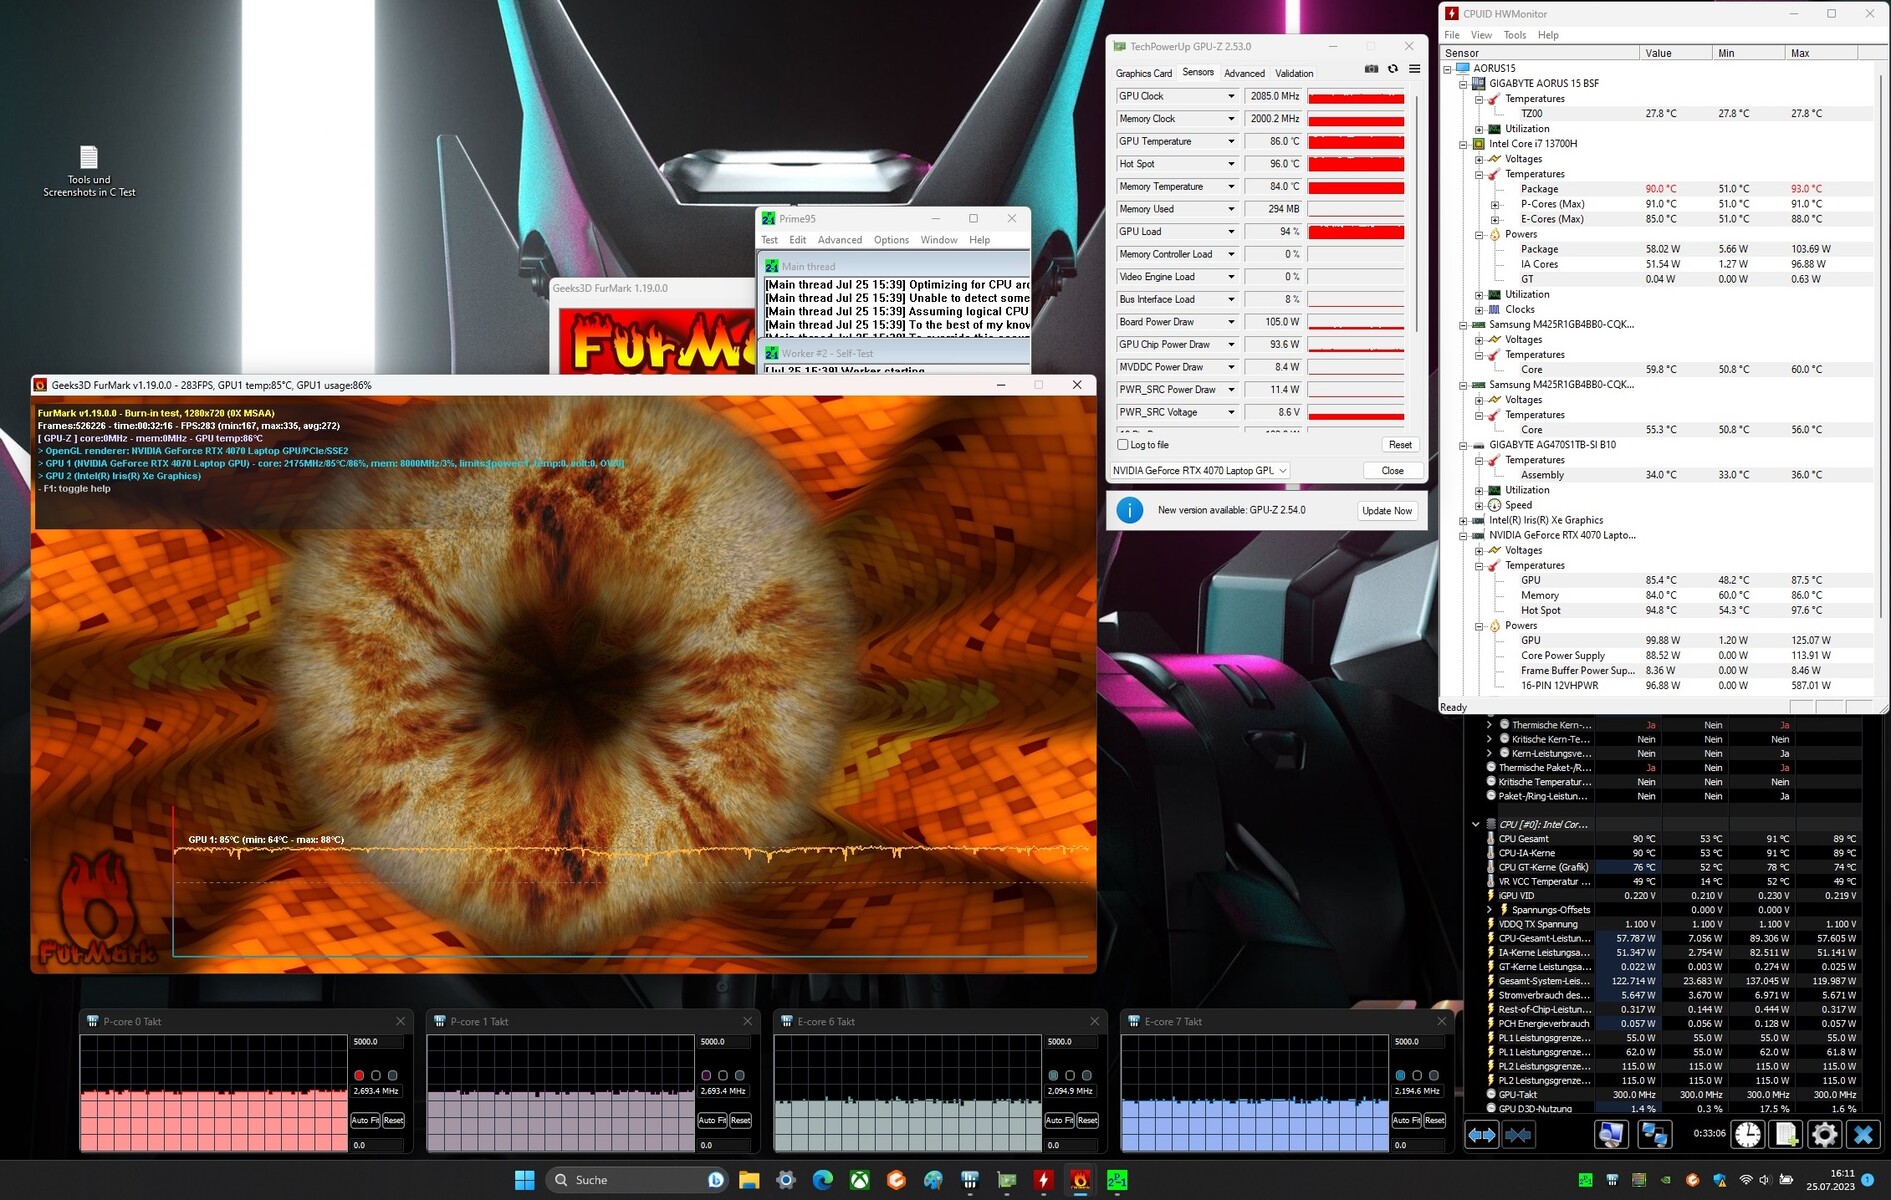
Task: Open the orange Gigabyte Control Center taskbar icon
Action: point(896,1180)
